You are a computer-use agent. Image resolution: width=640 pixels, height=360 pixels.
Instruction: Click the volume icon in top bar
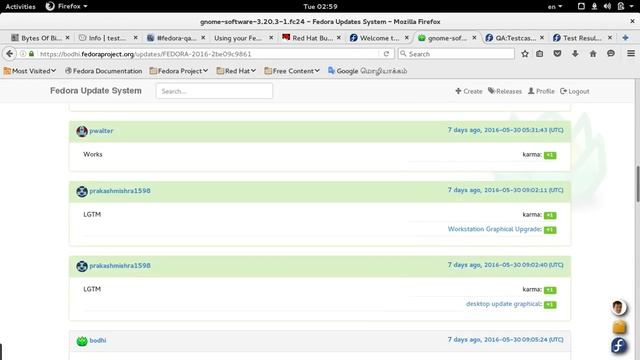coord(607,6)
